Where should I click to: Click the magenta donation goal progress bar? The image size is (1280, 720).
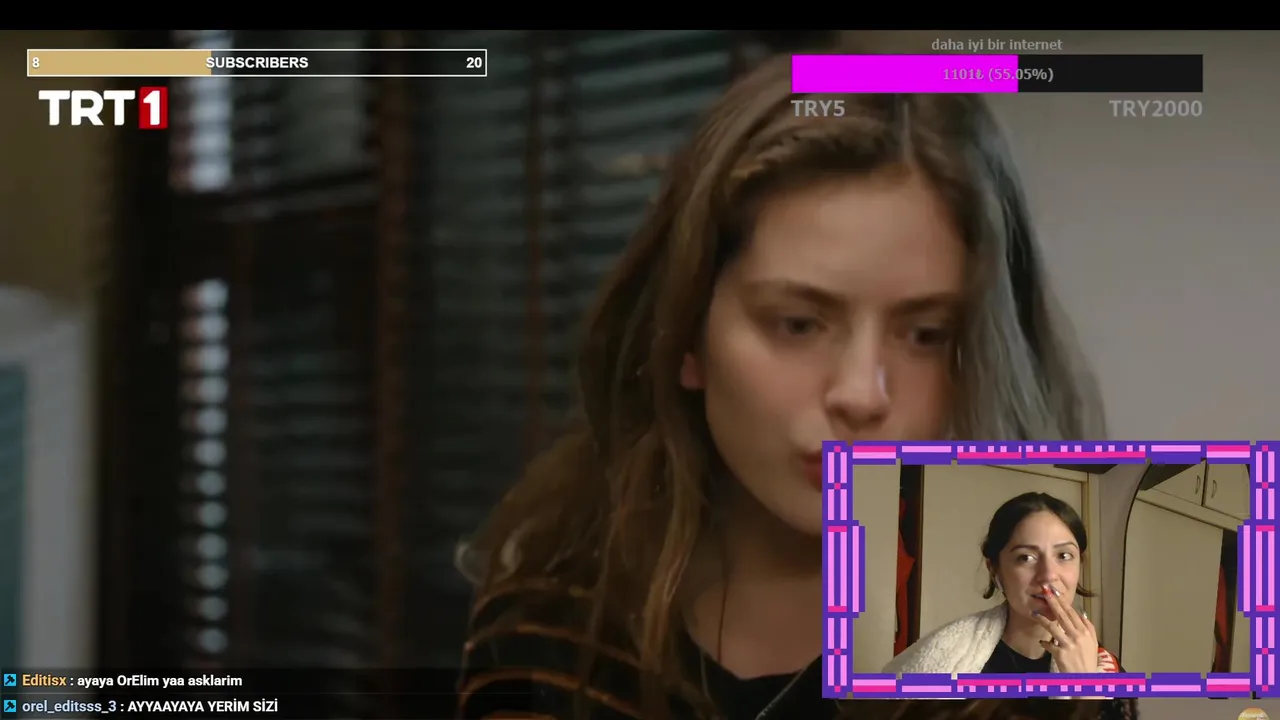pos(997,74)
